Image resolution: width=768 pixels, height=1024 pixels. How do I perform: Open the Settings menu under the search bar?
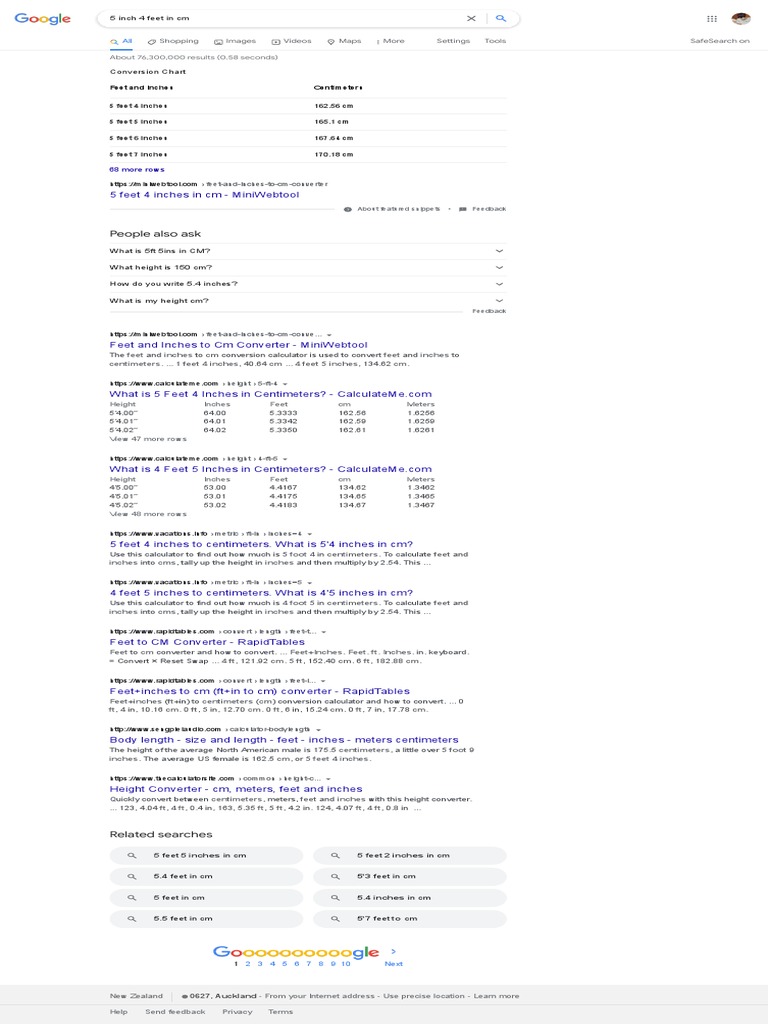pos(453,41)
